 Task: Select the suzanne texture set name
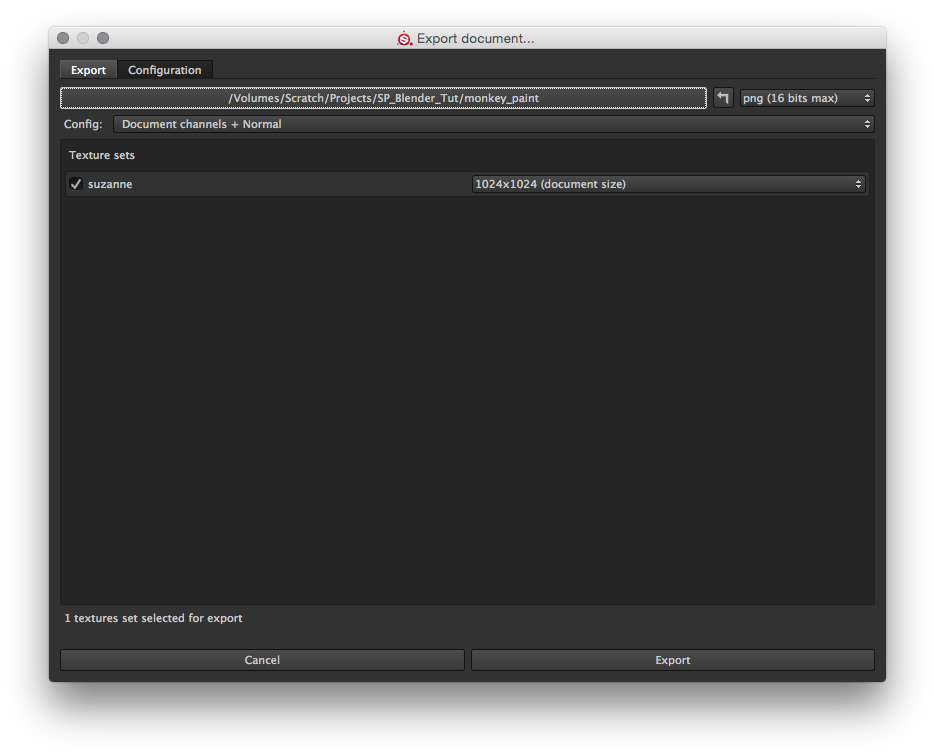pos(110,184)
